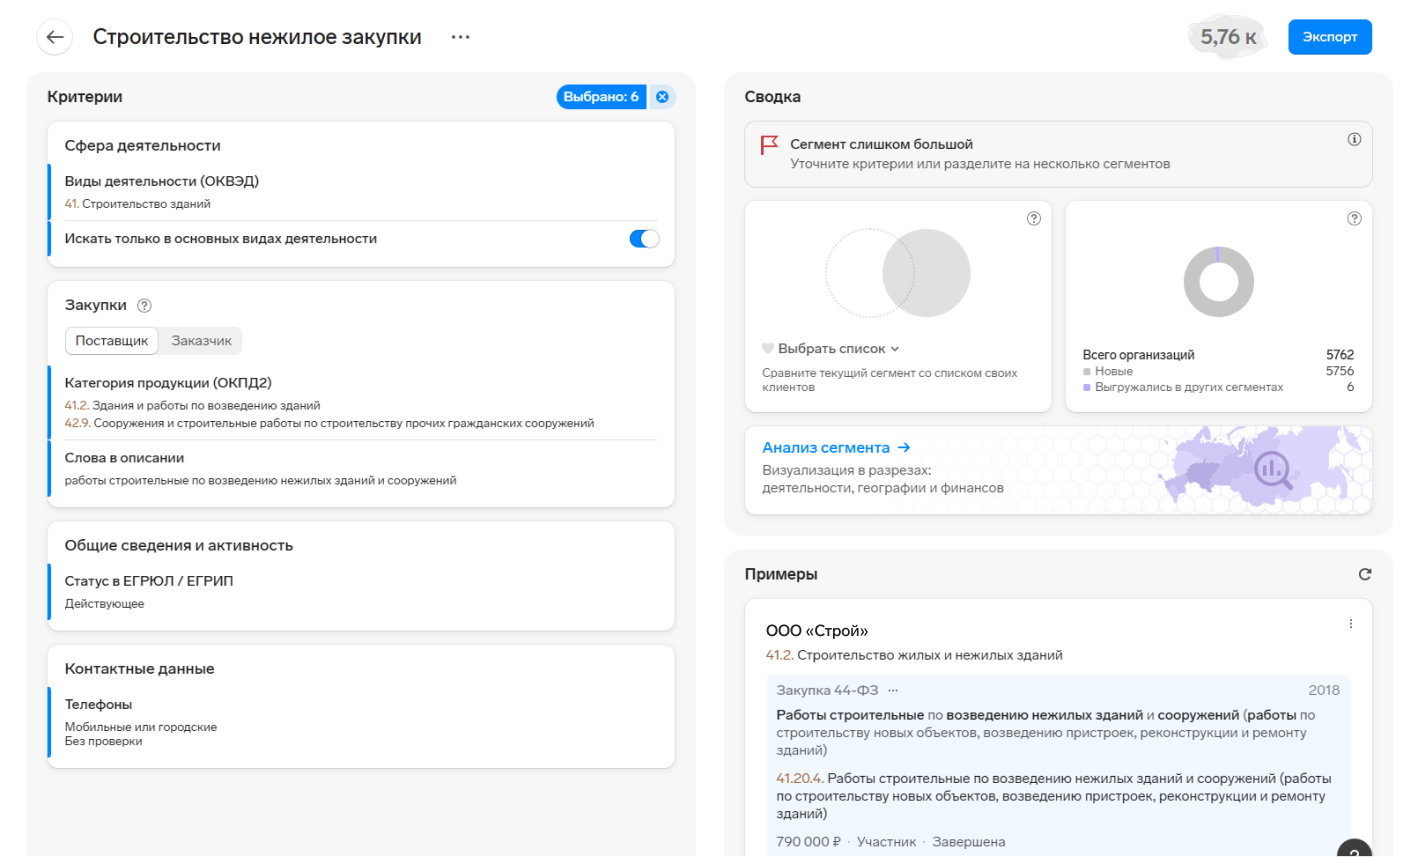The width and height of the screenshot is (1418, 857).
Task: Click the Выгружались в других сегментах legend row
Action: pyautogui.click(x=1218, y=387)
